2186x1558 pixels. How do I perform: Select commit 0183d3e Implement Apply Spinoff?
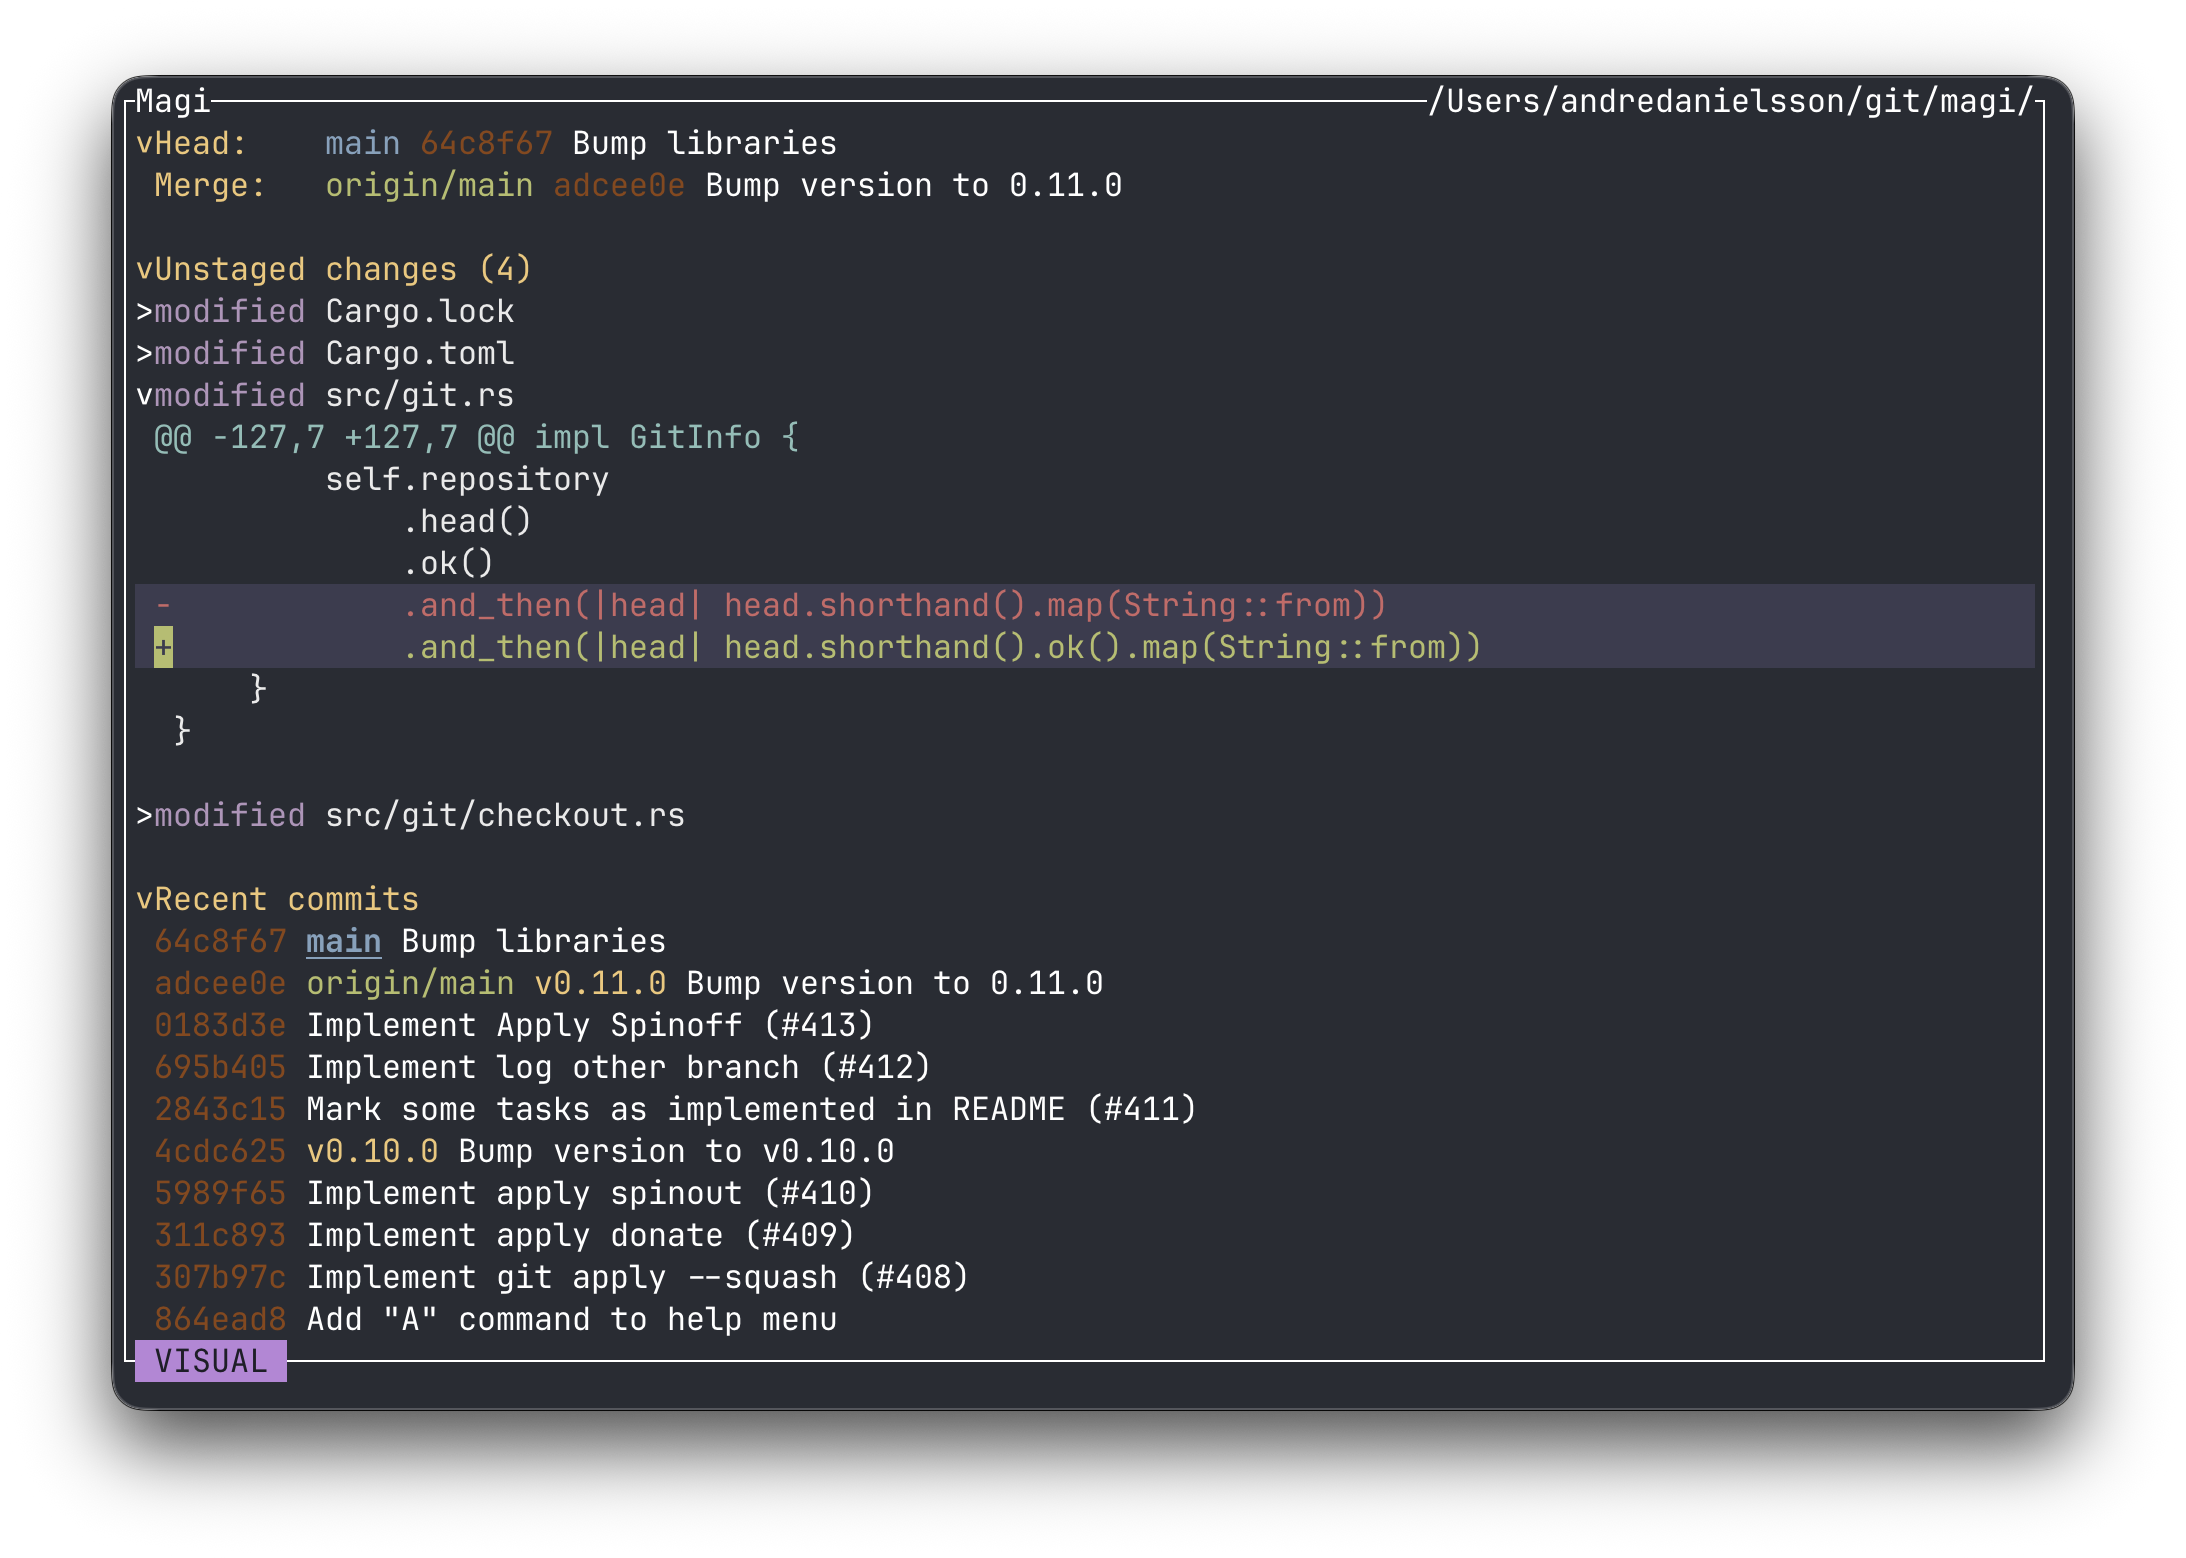click(514, 1026)
